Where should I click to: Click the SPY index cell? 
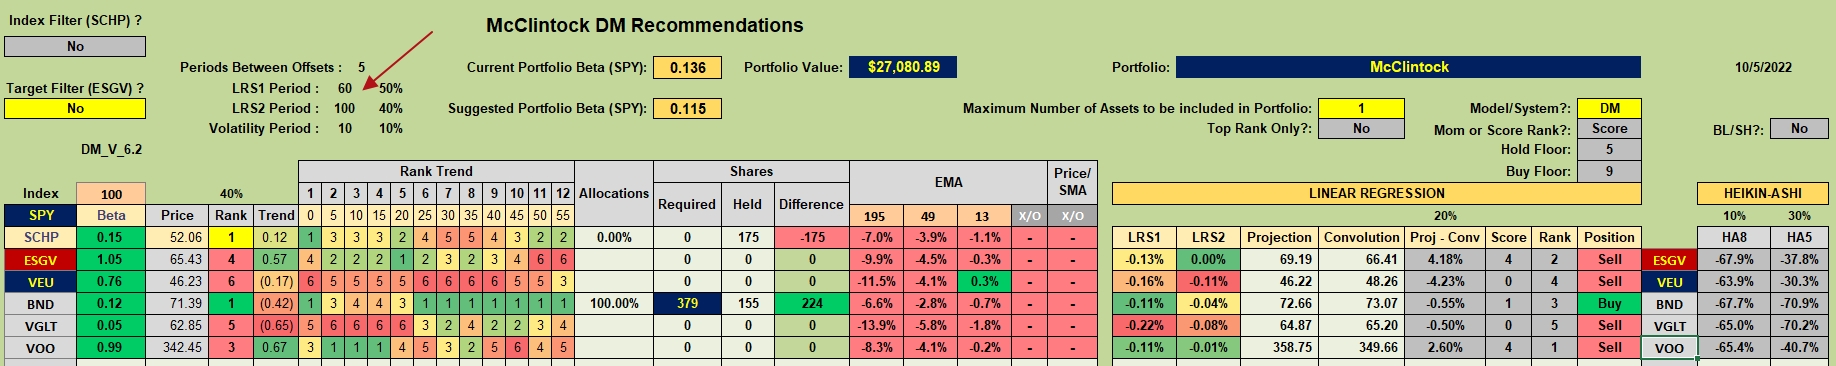tap(41, 215)
